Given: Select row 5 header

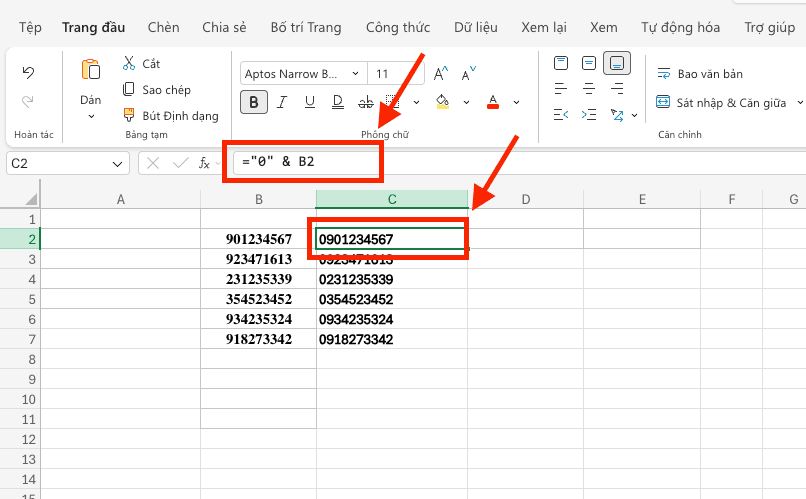Looking at the screenshot, I should (20, 299).
